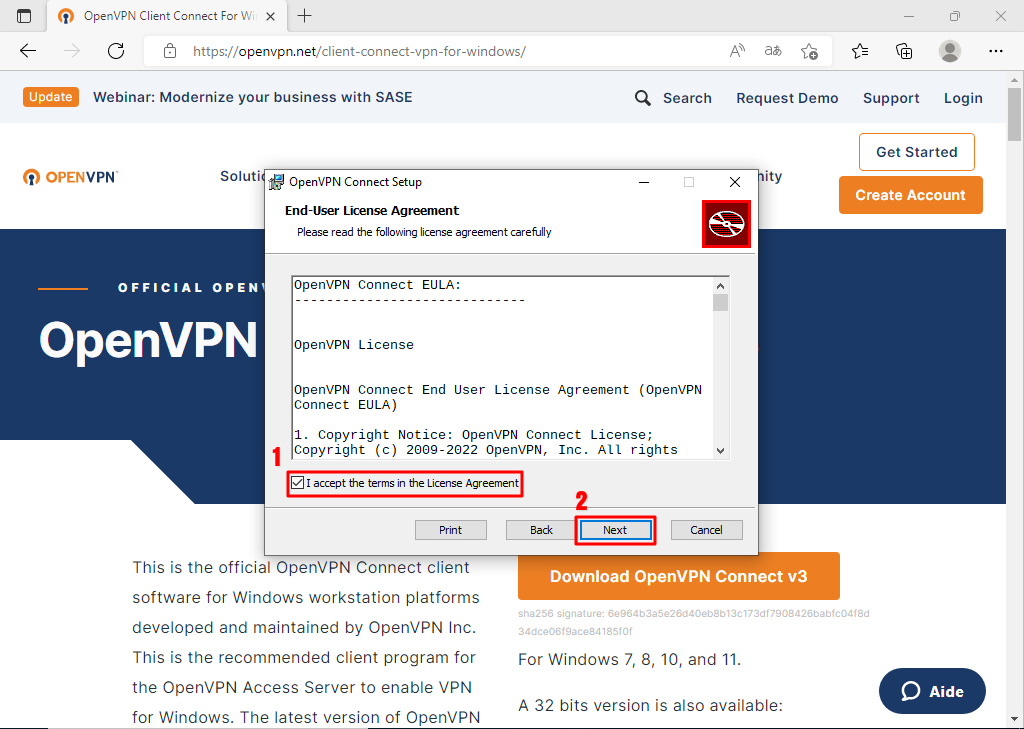Toggle I accept the terms checkbox
This screenshot has width=1024, height=729.
pyautogui.click(x=298, y=483)
